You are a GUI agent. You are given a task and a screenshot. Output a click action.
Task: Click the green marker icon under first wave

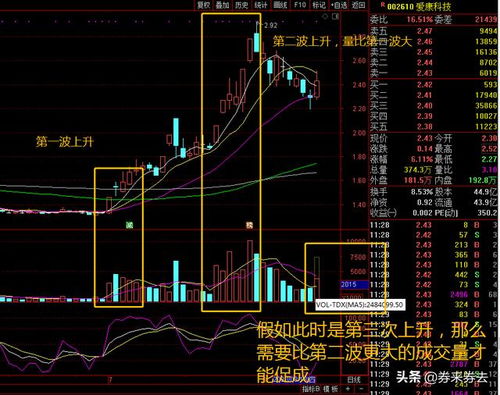[x=129, y=225]
